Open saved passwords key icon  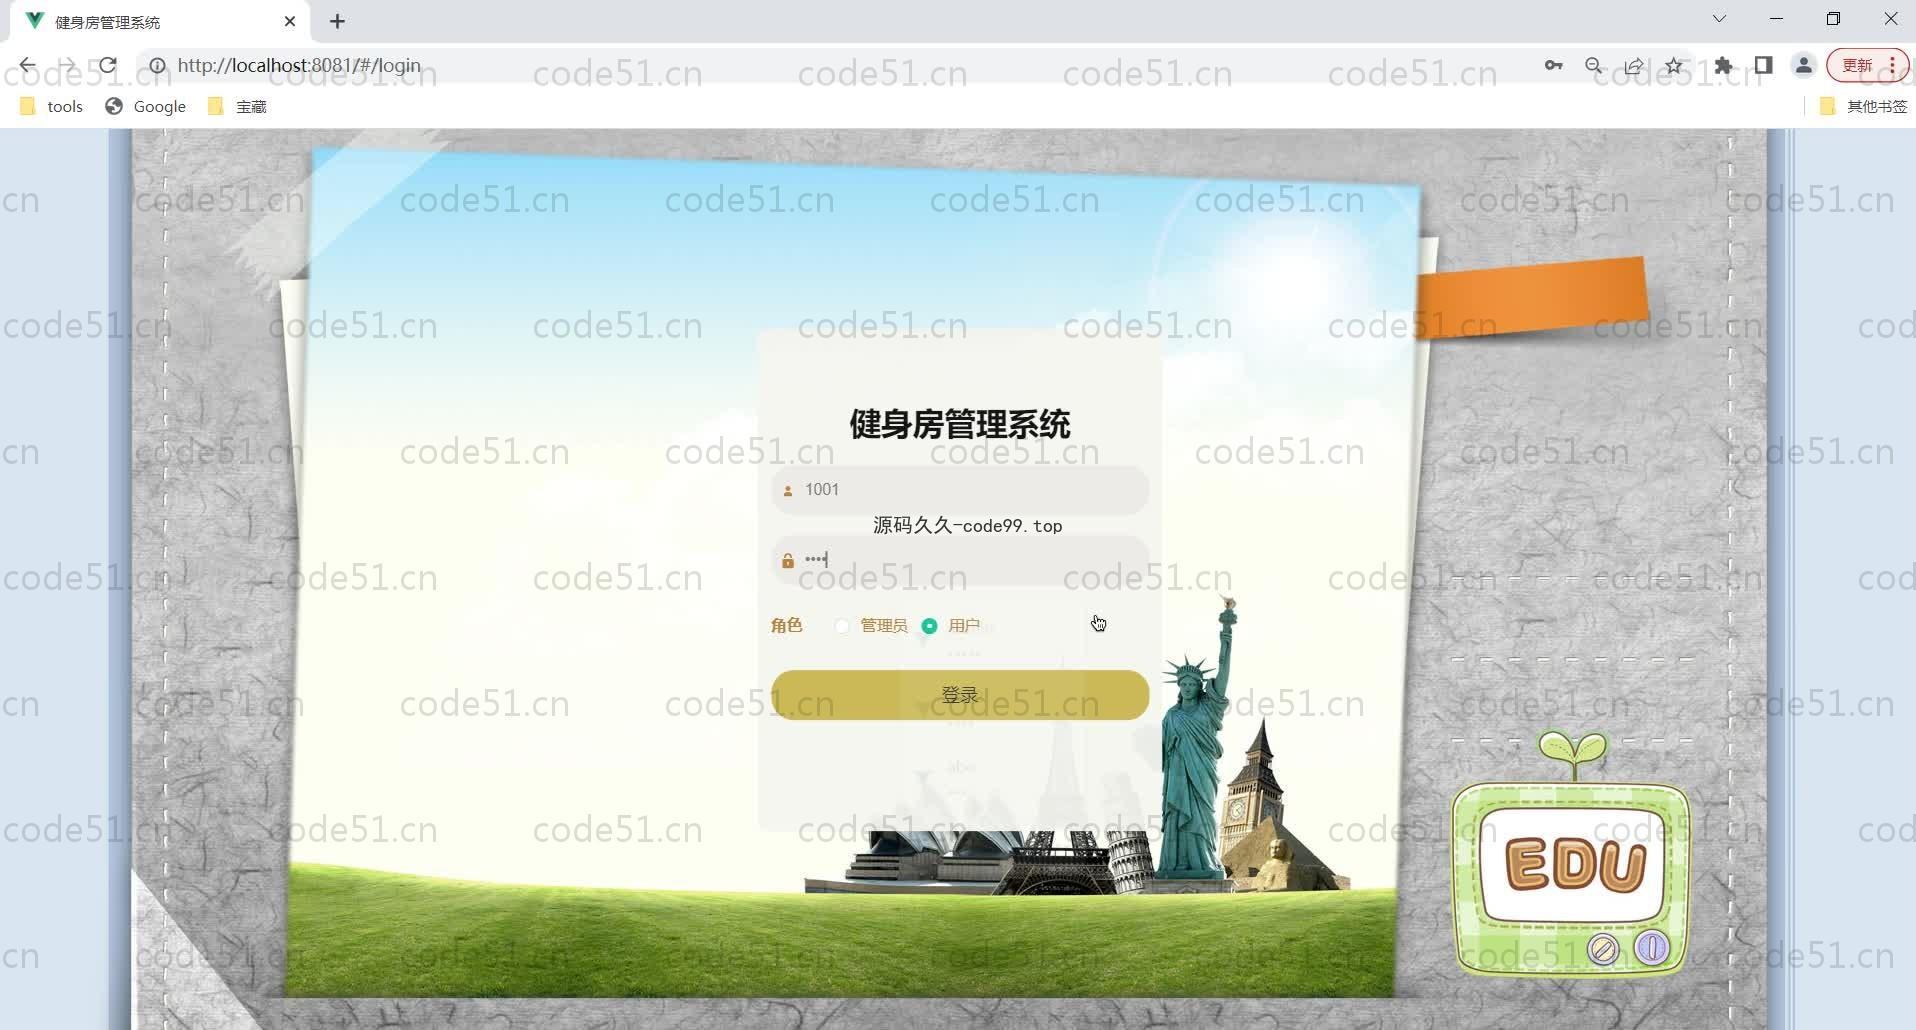pyautogui.click(x=1553, y=65)
